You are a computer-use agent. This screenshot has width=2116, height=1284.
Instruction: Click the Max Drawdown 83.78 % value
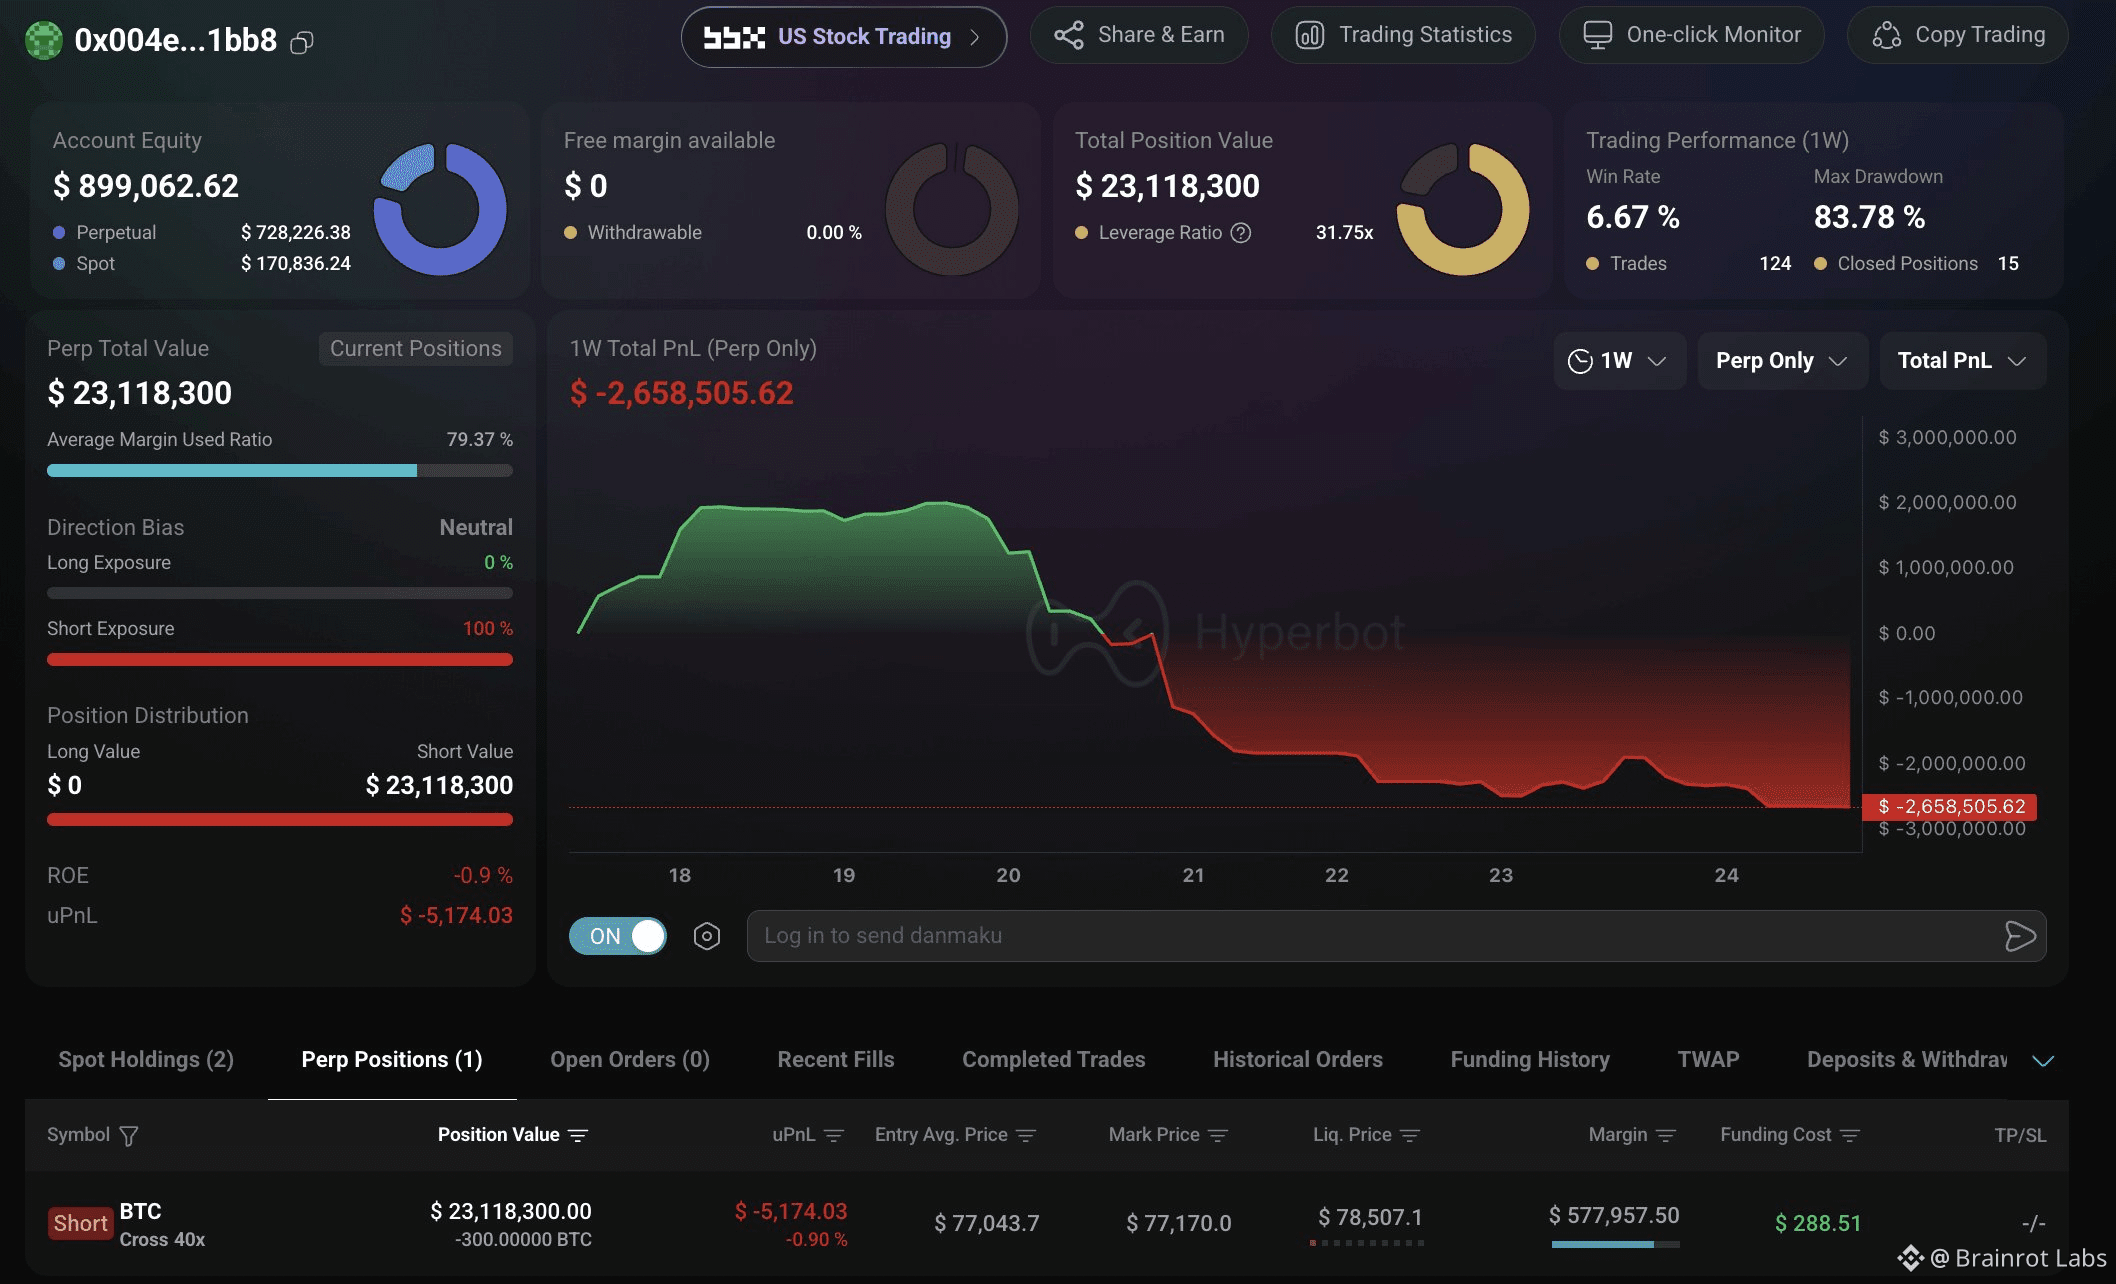pos(1869,217)
